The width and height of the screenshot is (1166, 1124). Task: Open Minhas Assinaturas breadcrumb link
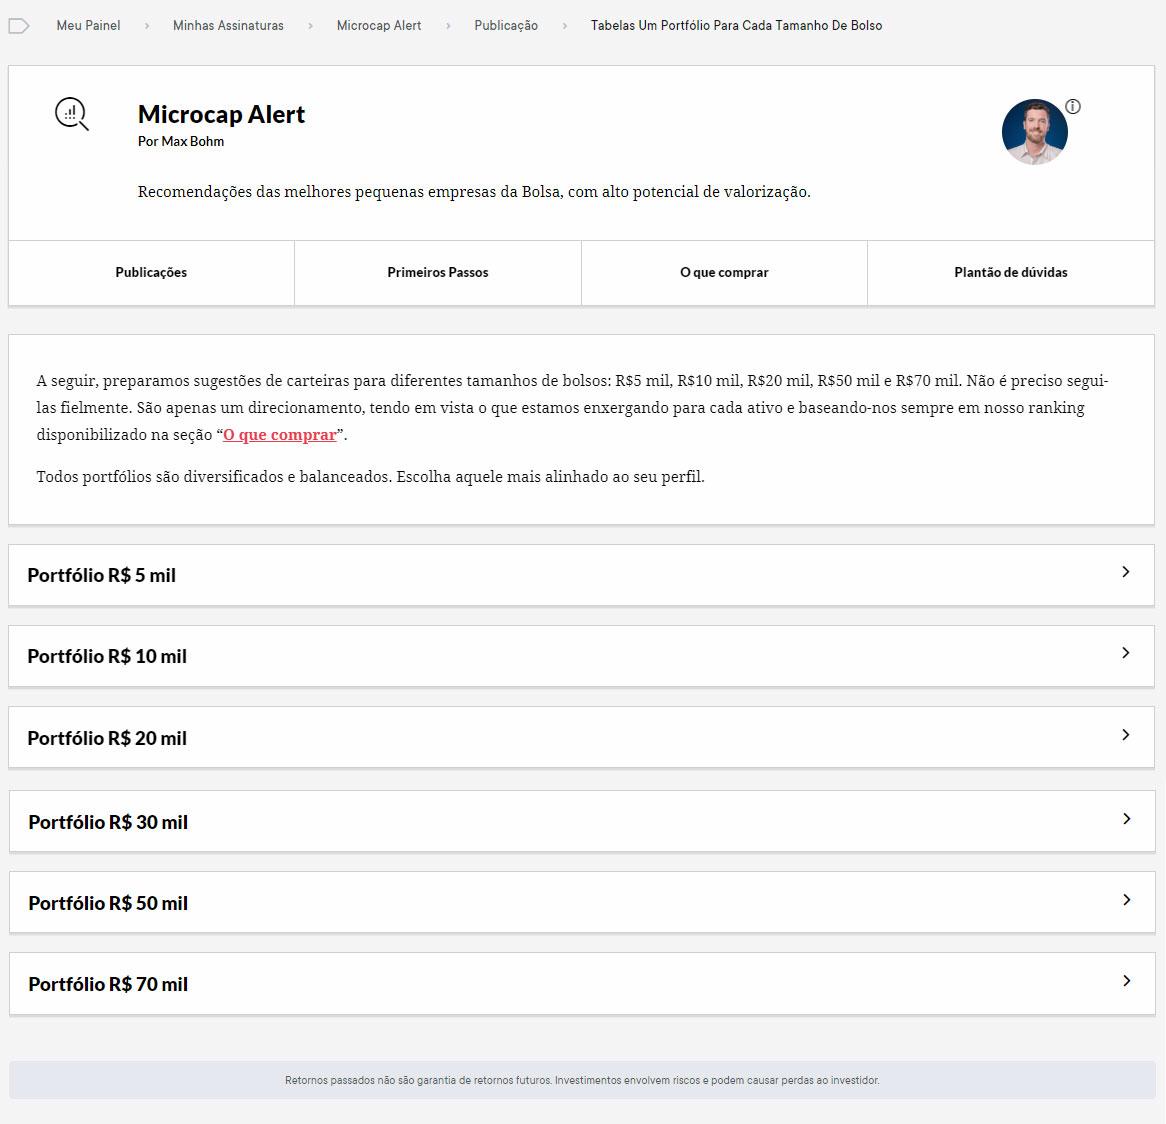pyautogui.click(x=228, y=26)
